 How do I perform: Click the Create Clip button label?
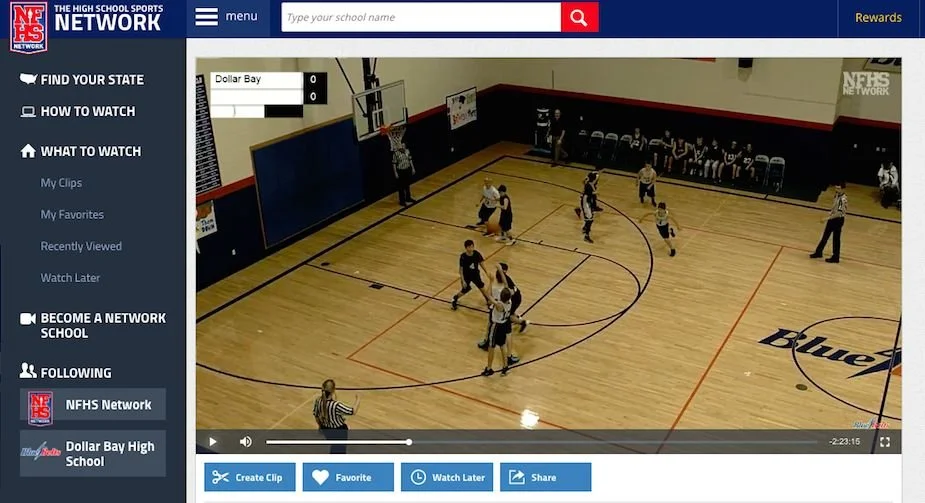pyautogui.click(x=259, y=478)
